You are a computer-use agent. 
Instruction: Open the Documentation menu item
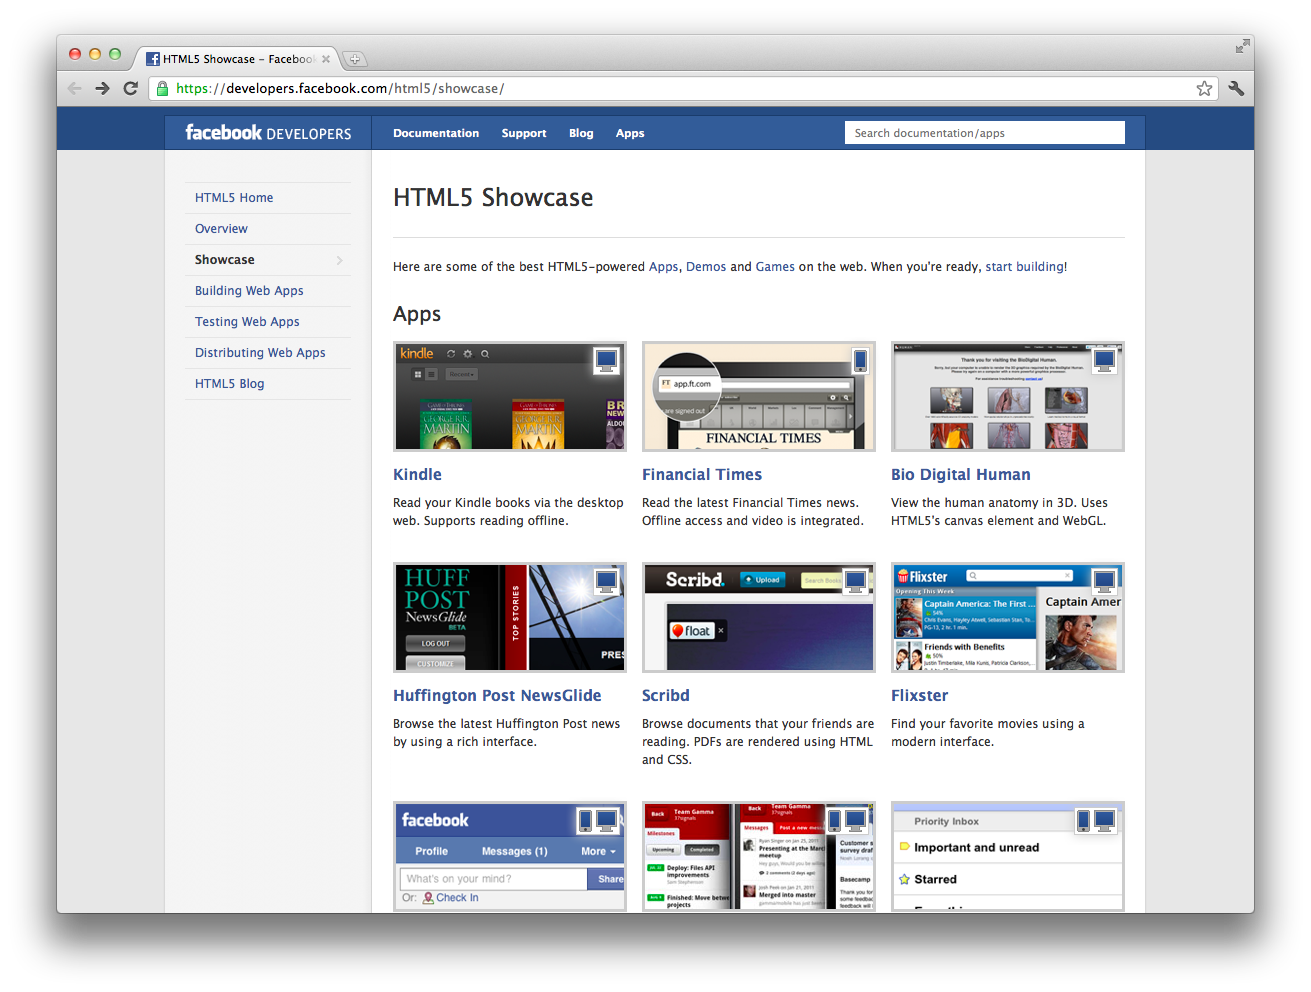[x=436, y=133]
